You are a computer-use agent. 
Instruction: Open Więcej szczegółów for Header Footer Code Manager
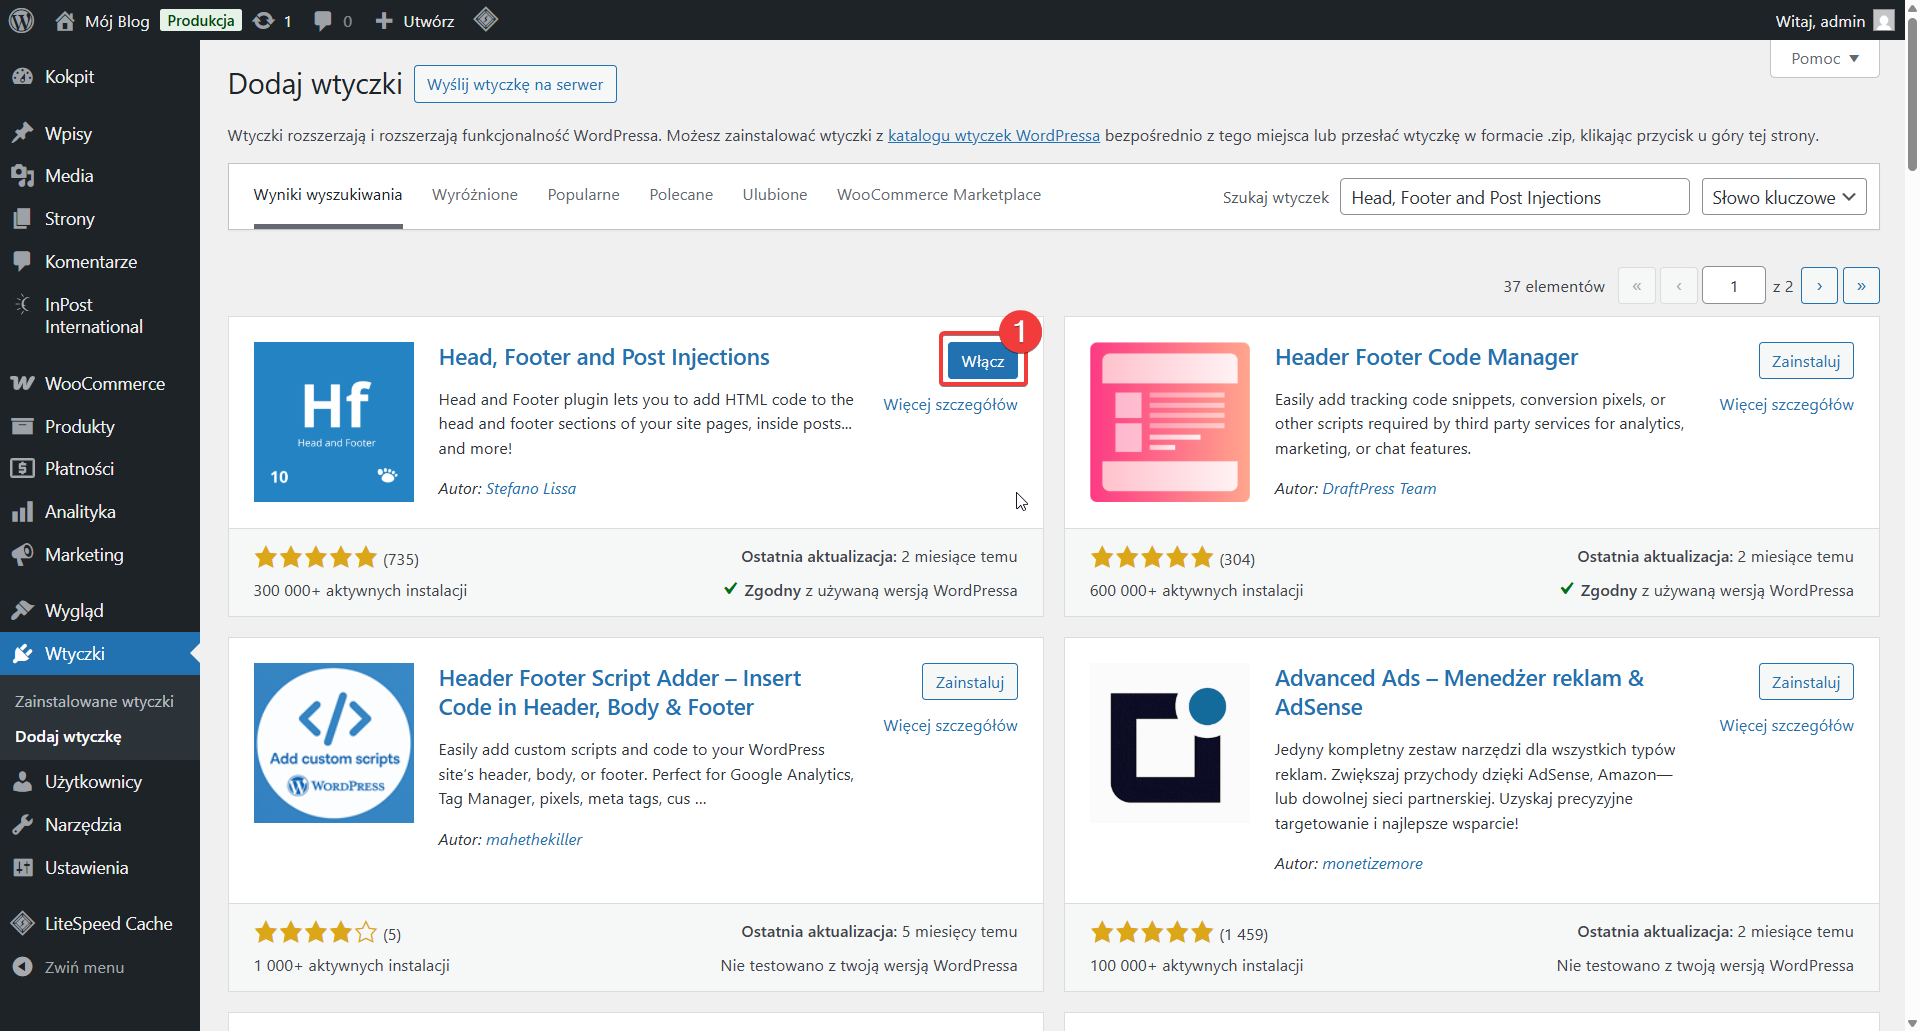[1787, 404]
